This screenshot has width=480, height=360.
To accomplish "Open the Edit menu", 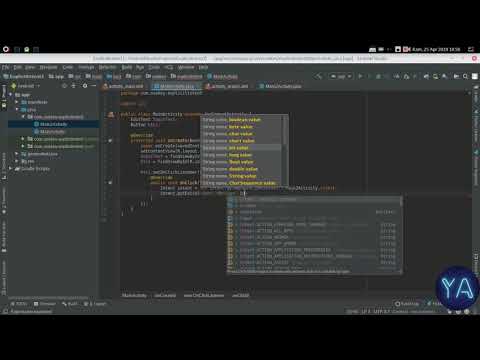I will 17,67.
